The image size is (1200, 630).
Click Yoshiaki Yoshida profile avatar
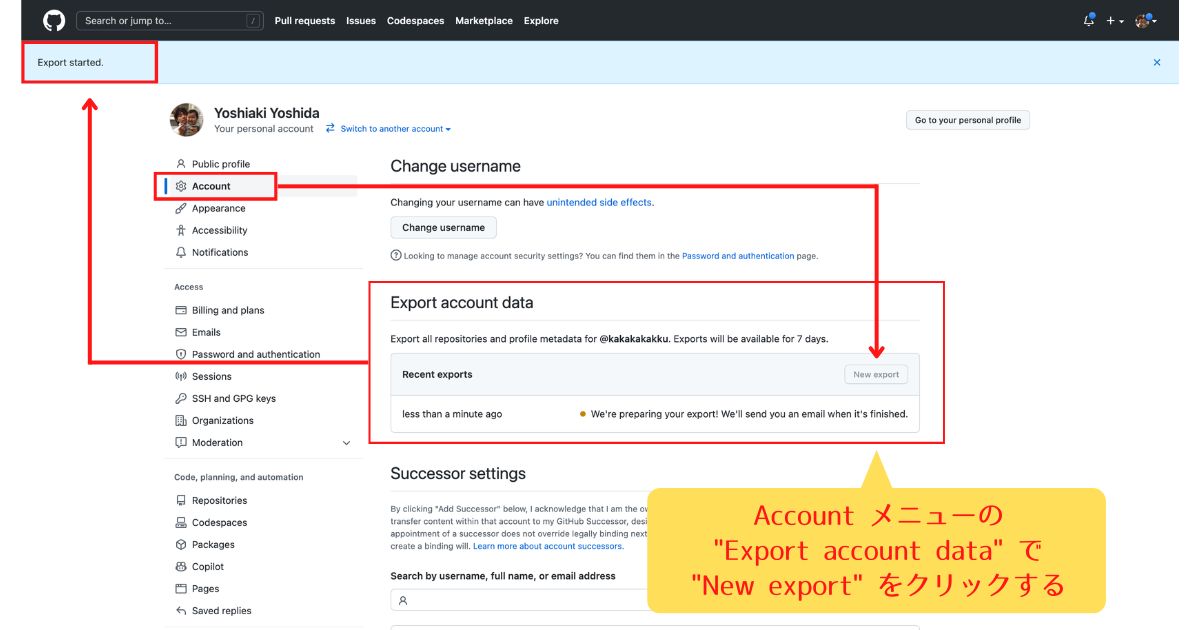coord(187,120)
